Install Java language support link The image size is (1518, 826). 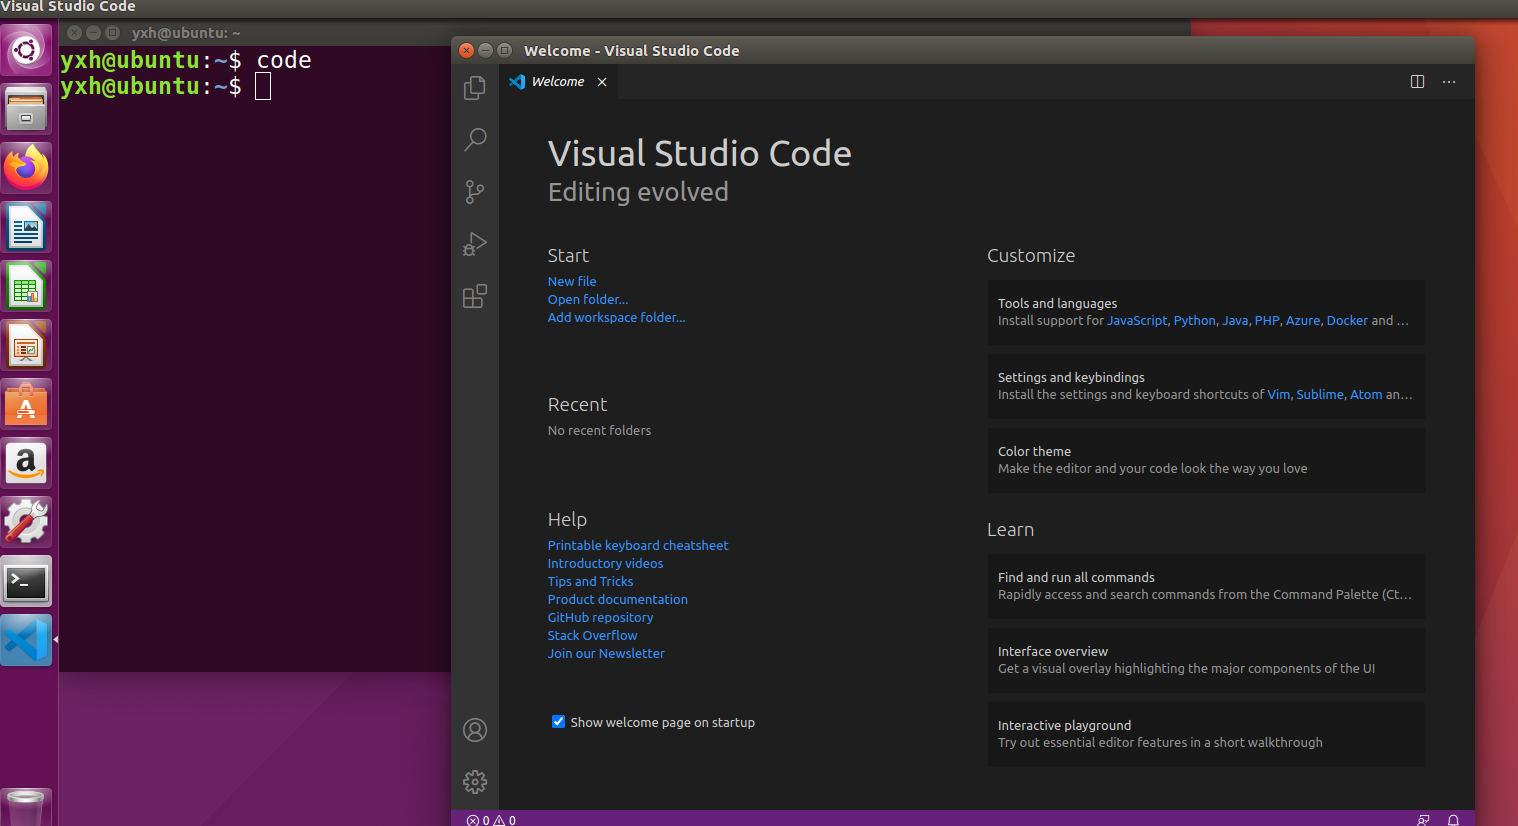pos(1235,321)
